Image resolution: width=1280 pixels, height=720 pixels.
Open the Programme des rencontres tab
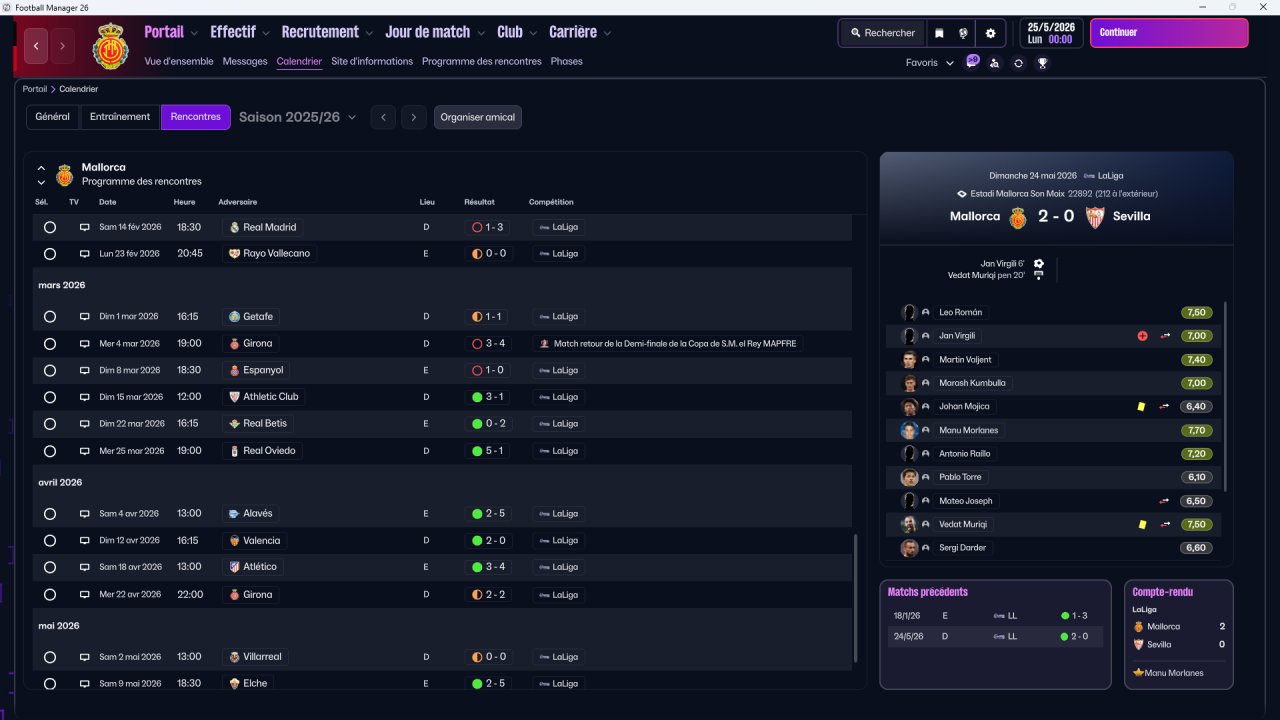(x=482, y=62)
